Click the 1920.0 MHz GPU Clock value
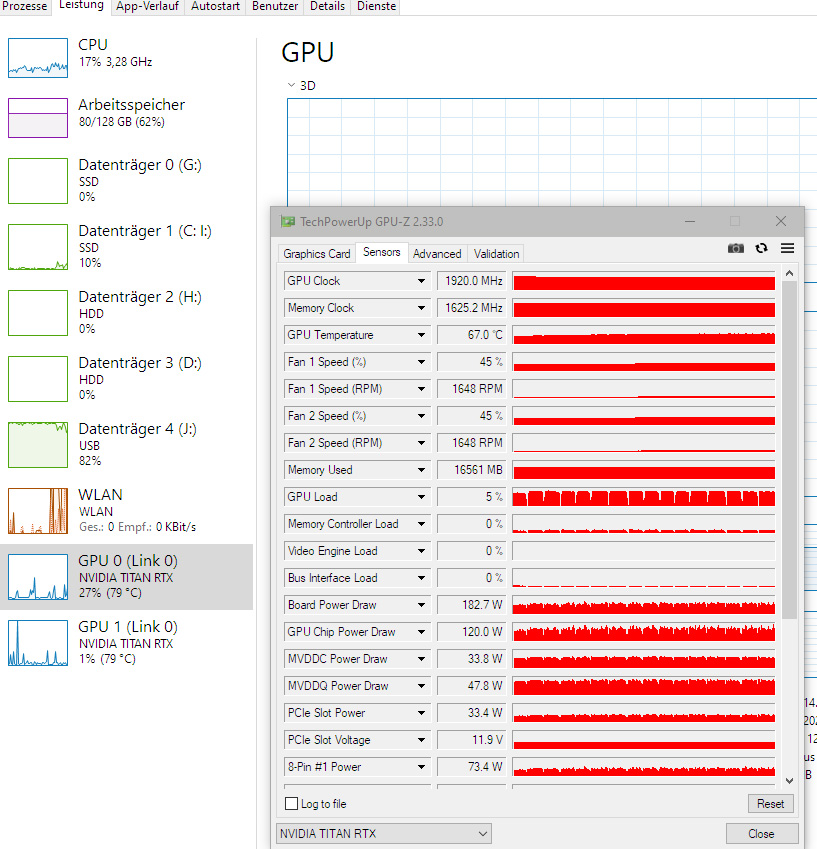The image size is (817, 849). coord(472,281)
